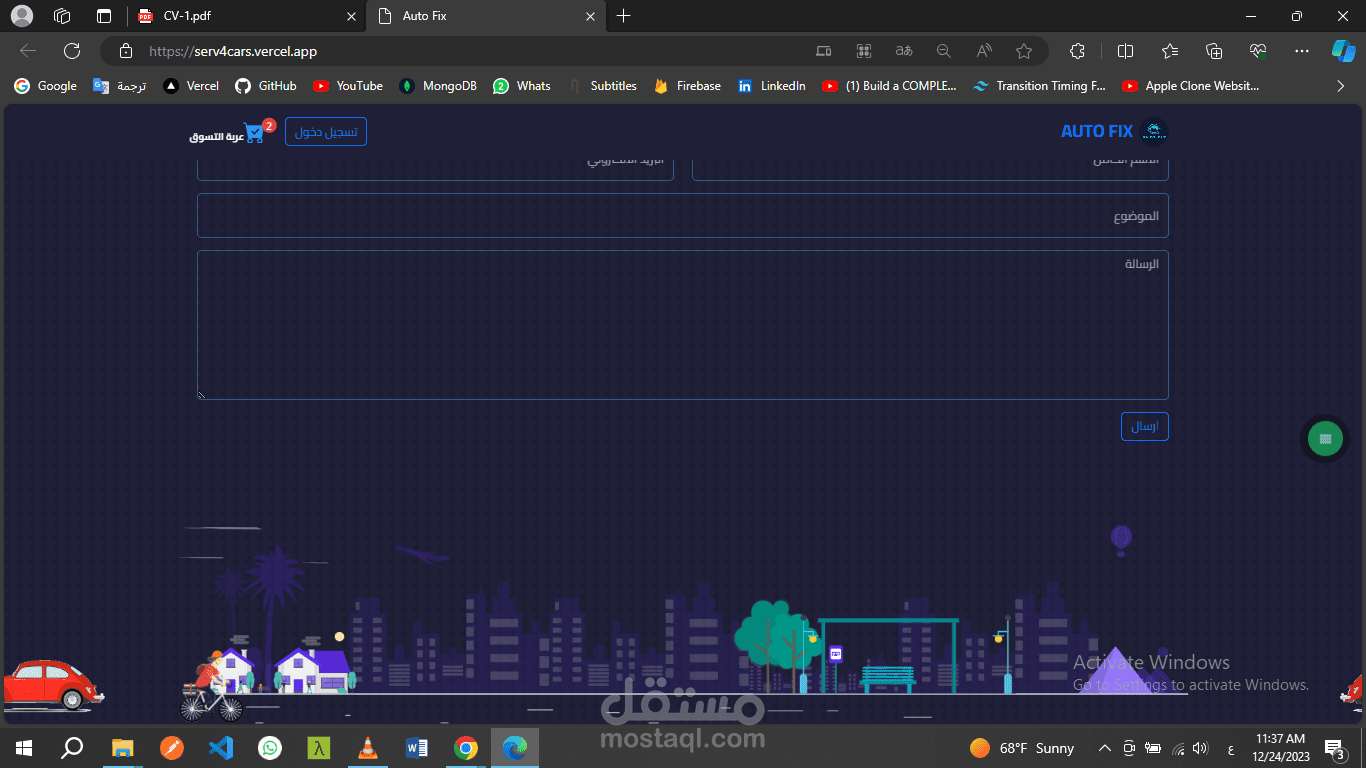The height and width of the screenshot is (768, 1366).
Task: Open Vercel bookmark
Action: [x=191, y=86]
